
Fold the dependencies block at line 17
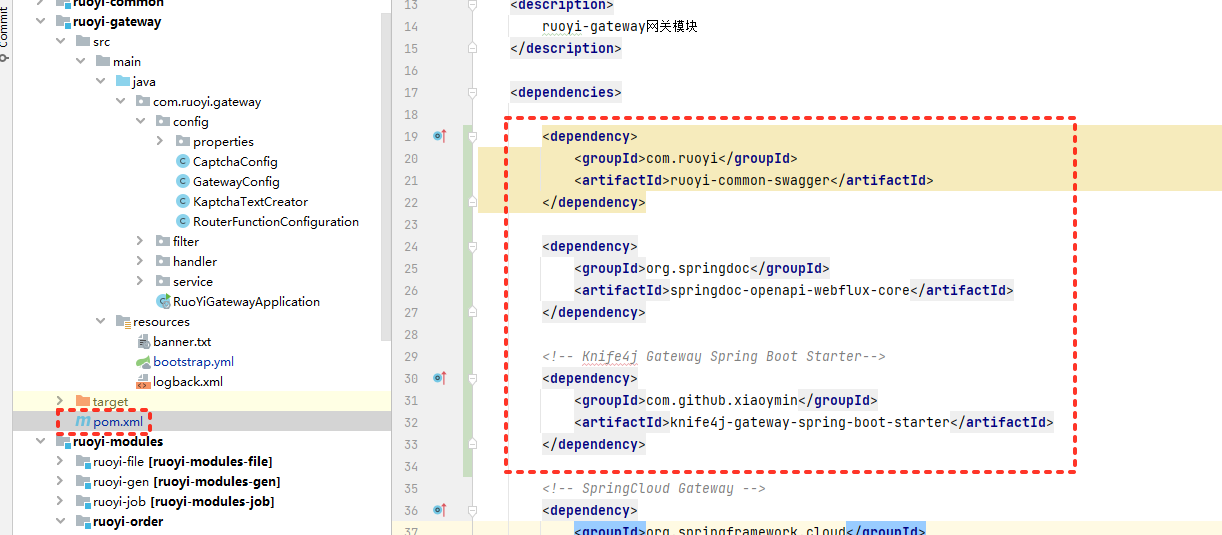coord(472,92)
